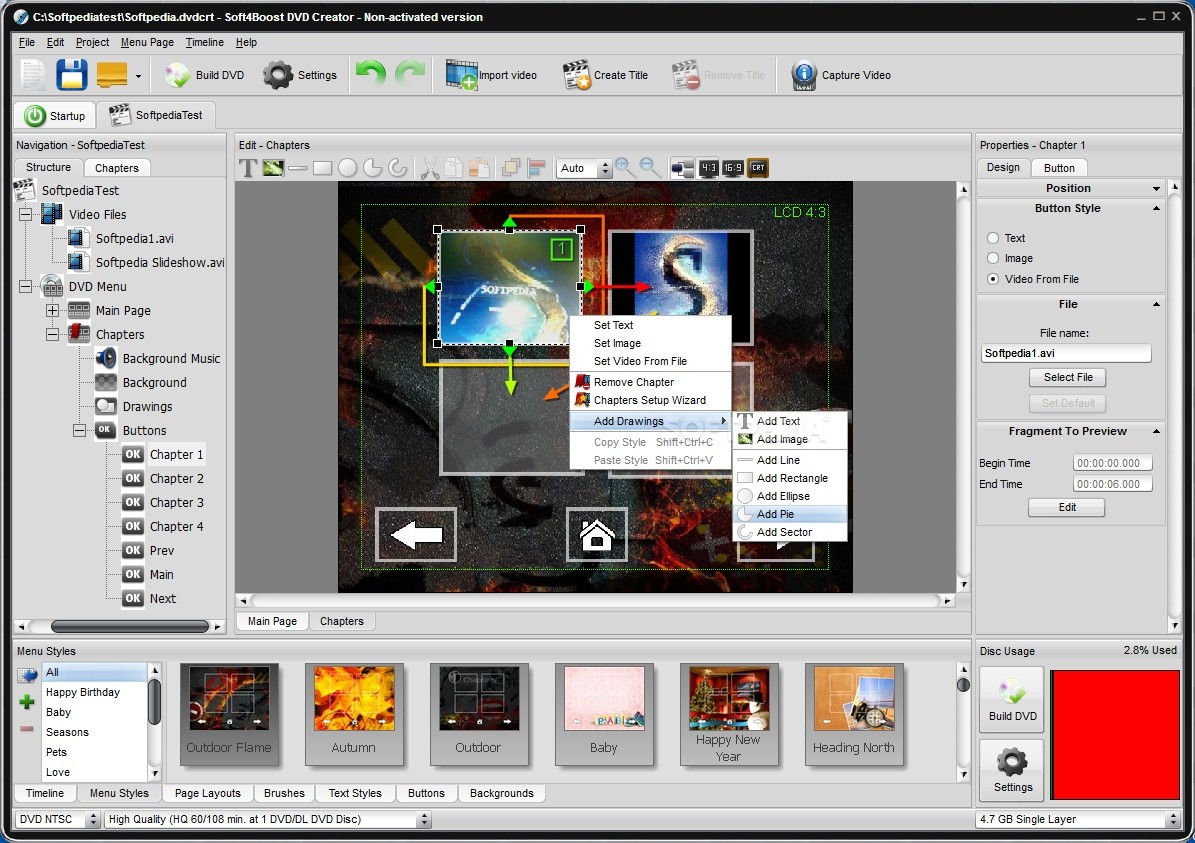Click Edit under Fragment To Preview
1195x843 pixels.
point(1067,508)
